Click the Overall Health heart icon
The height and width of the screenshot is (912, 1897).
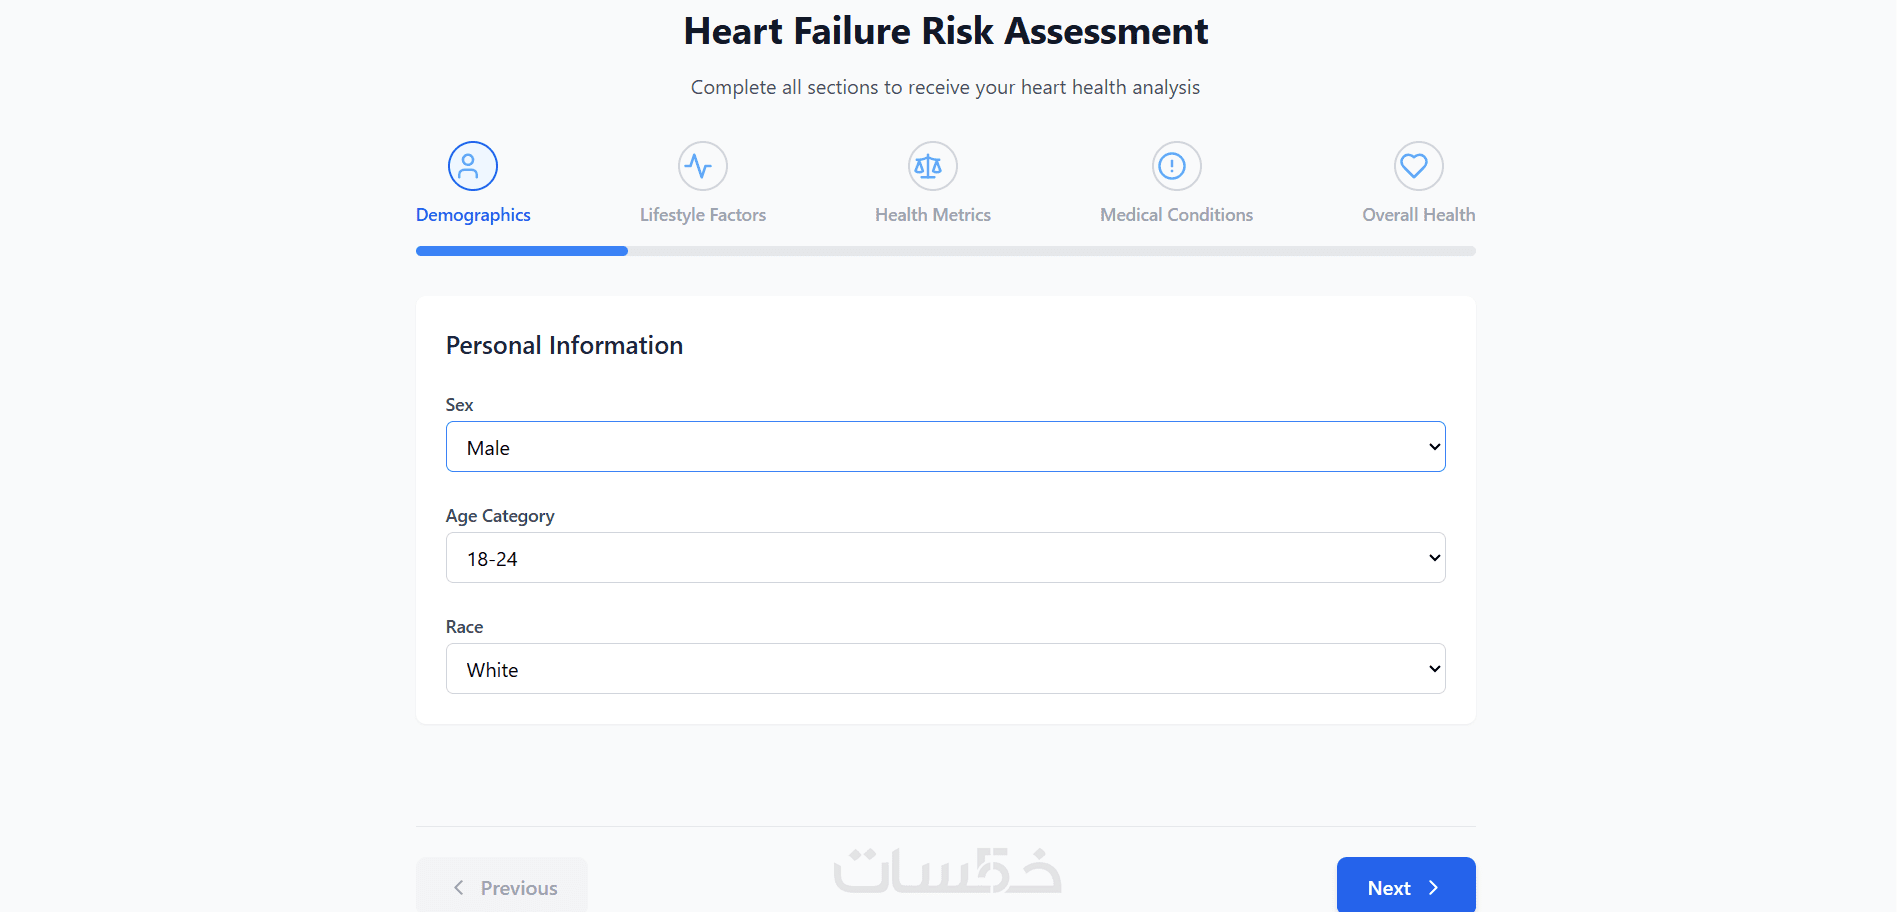pos(1418,166)
